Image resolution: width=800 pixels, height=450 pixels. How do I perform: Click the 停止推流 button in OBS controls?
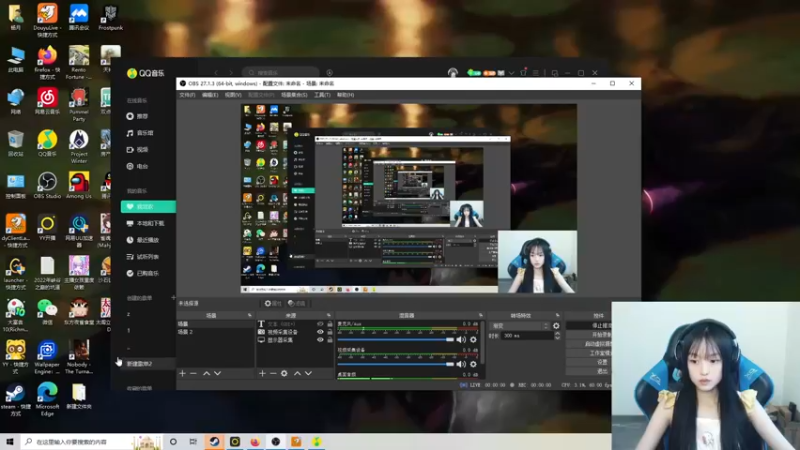(589, 325)
